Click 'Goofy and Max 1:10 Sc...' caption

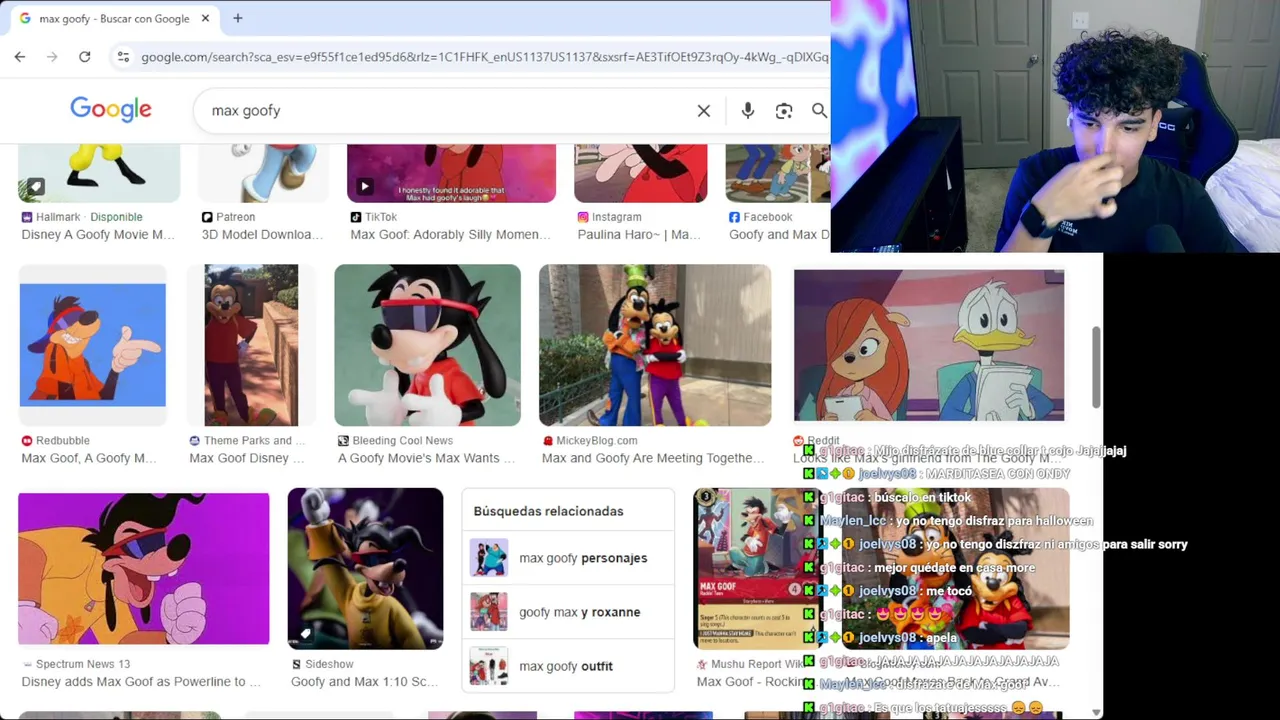pos(365,682)
